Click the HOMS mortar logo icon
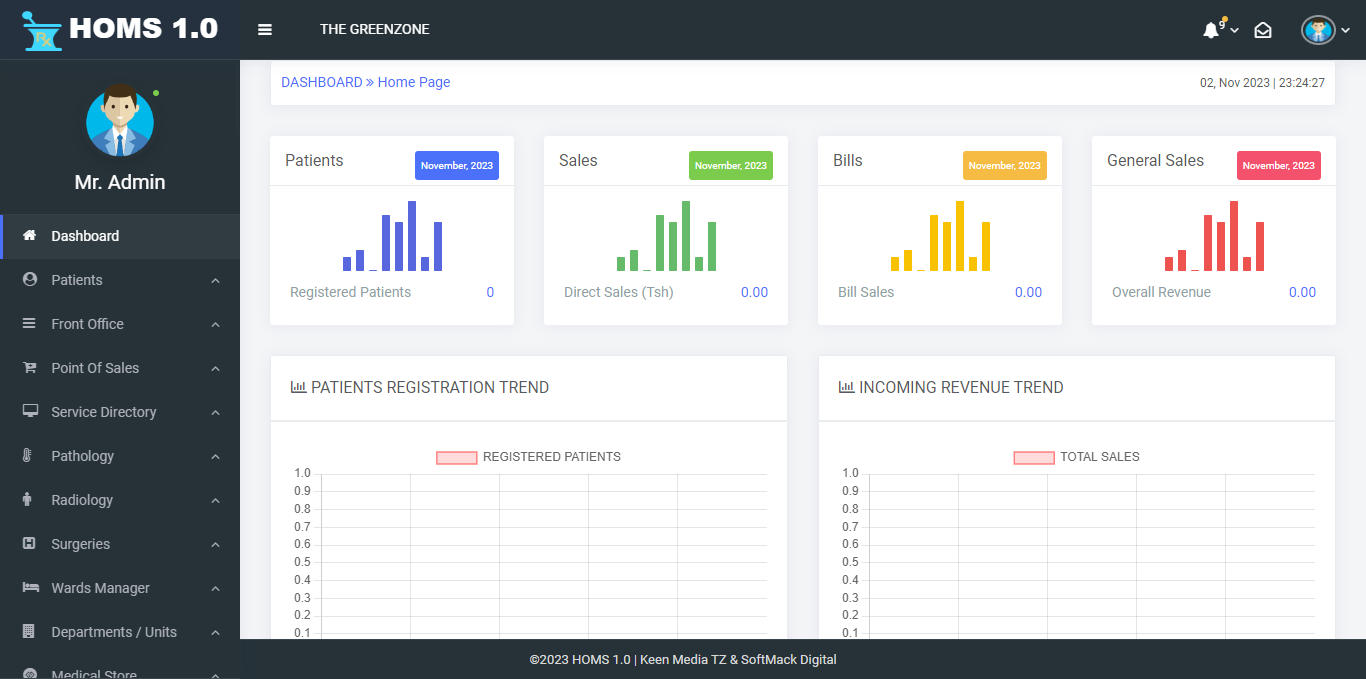The image size is (1366, 679). (x=42, y=30)
